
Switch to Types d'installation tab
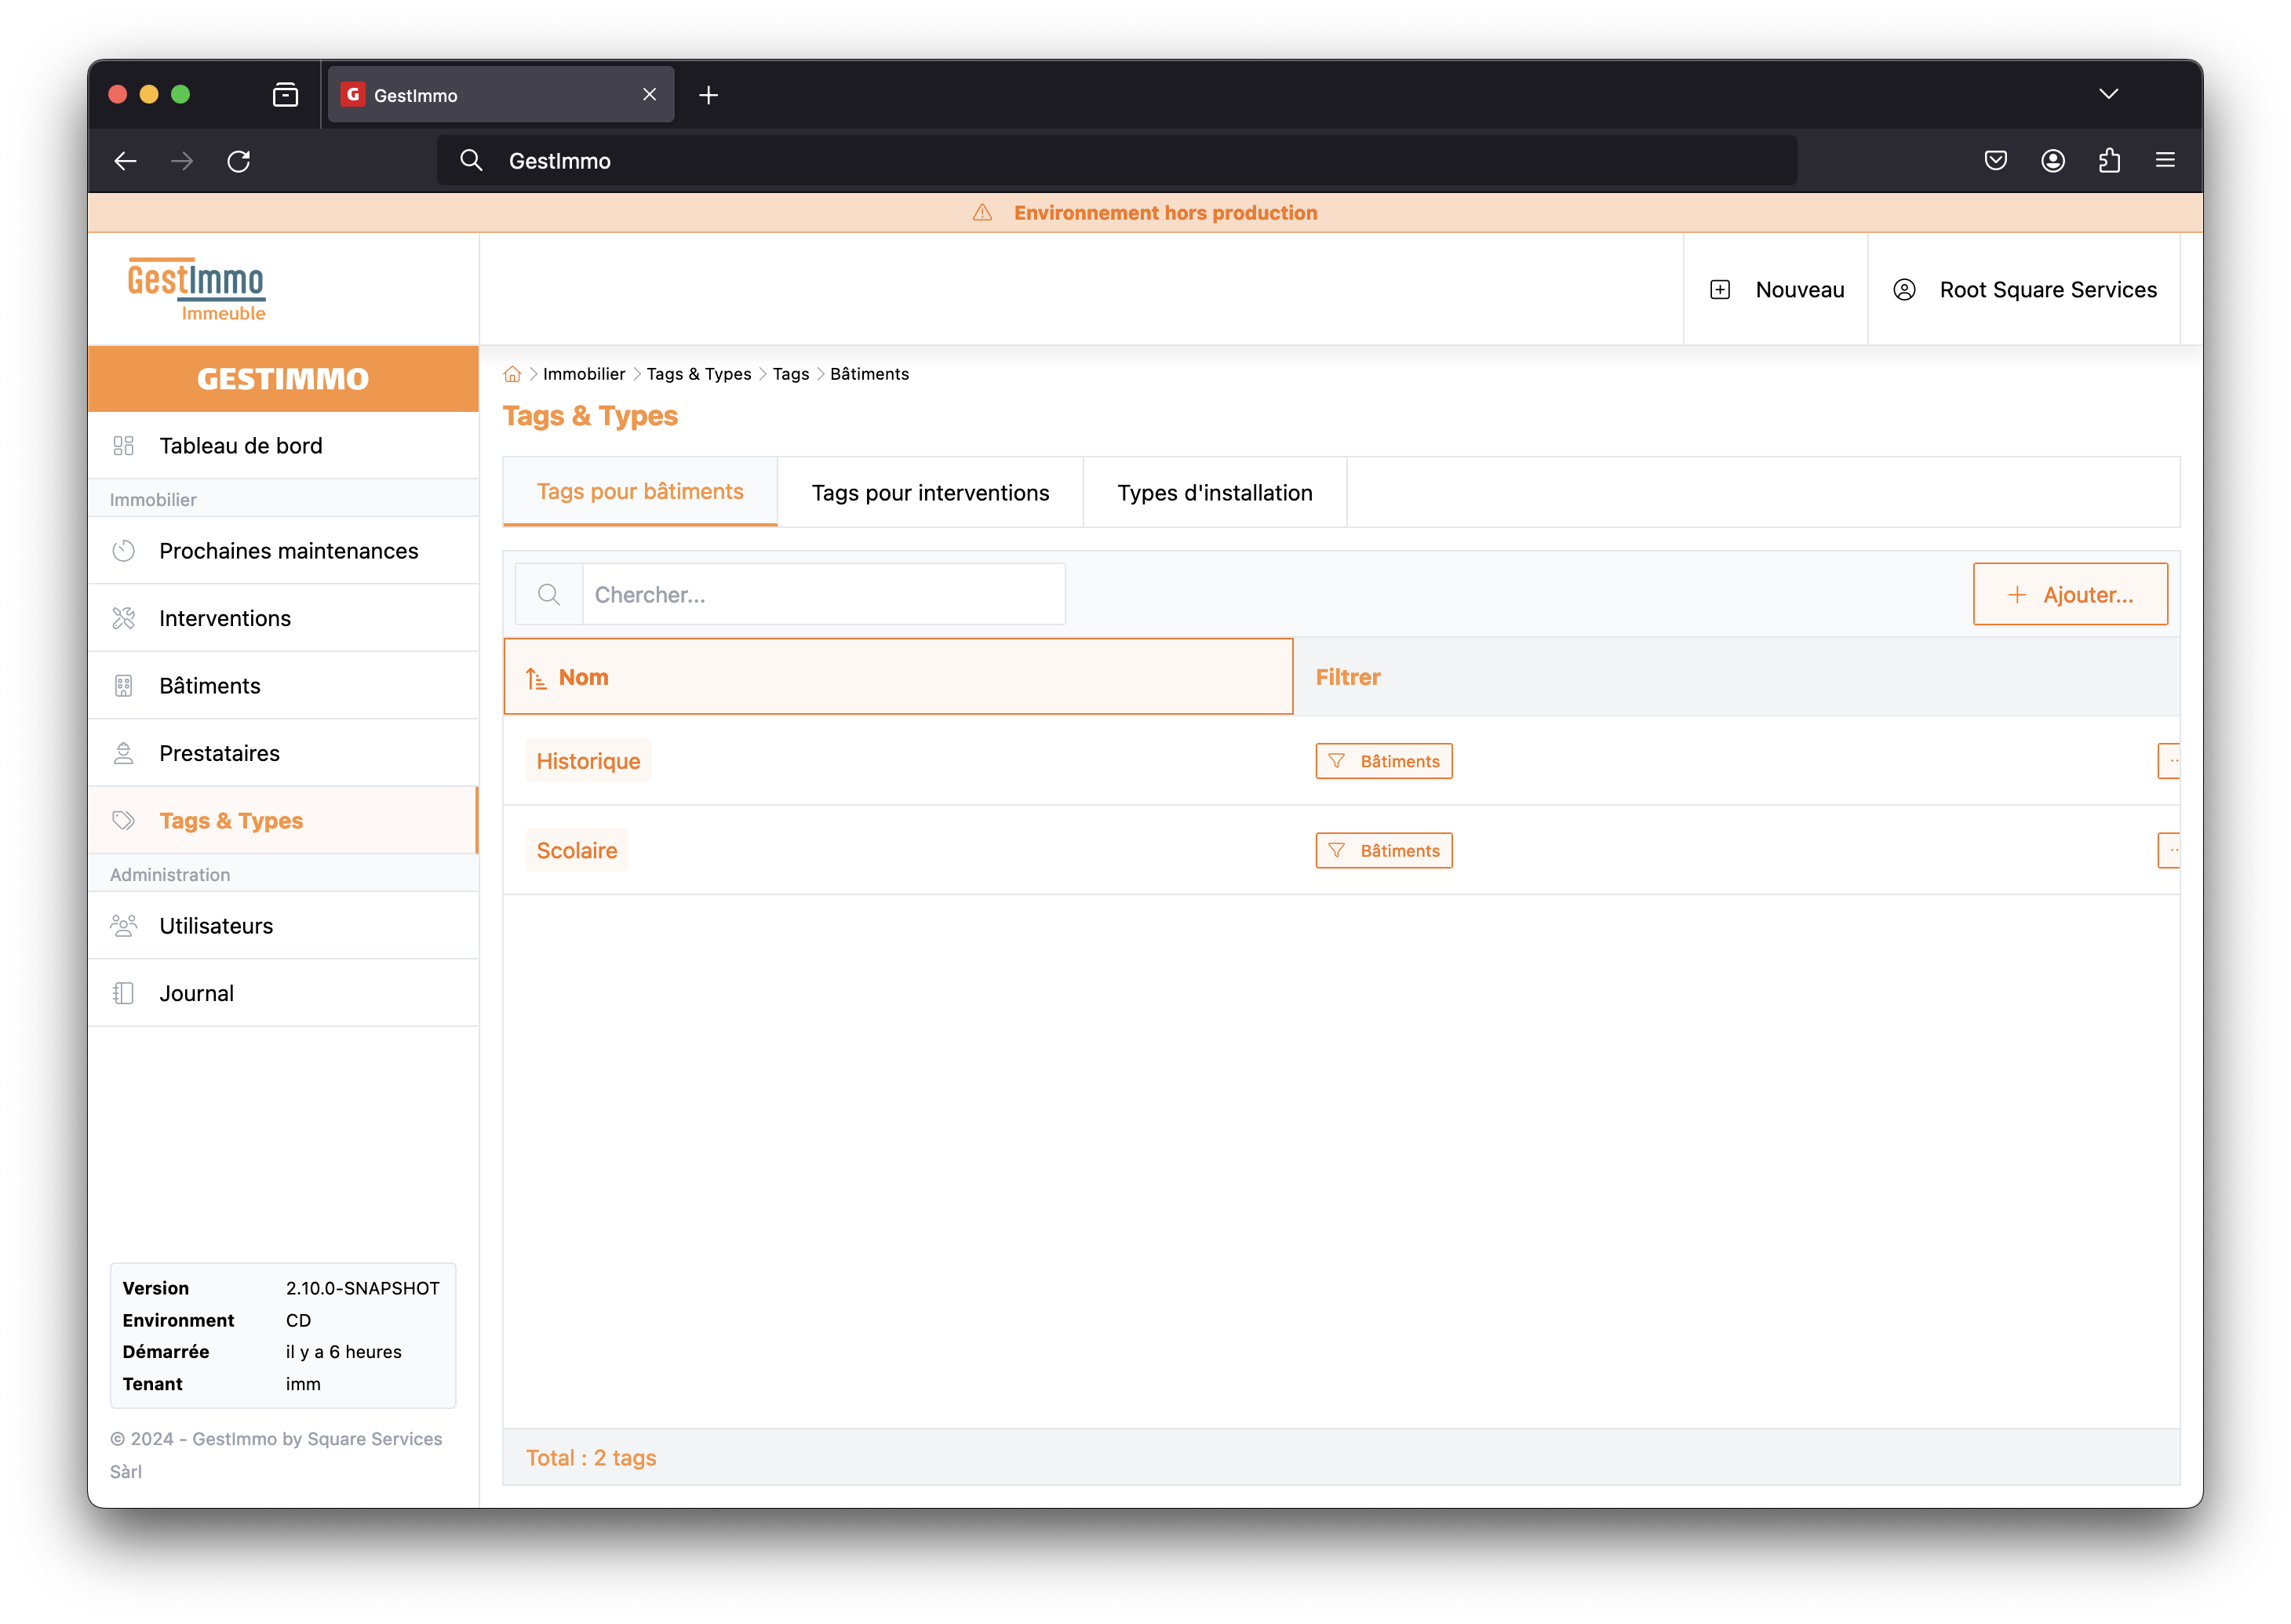point(1214,493)
